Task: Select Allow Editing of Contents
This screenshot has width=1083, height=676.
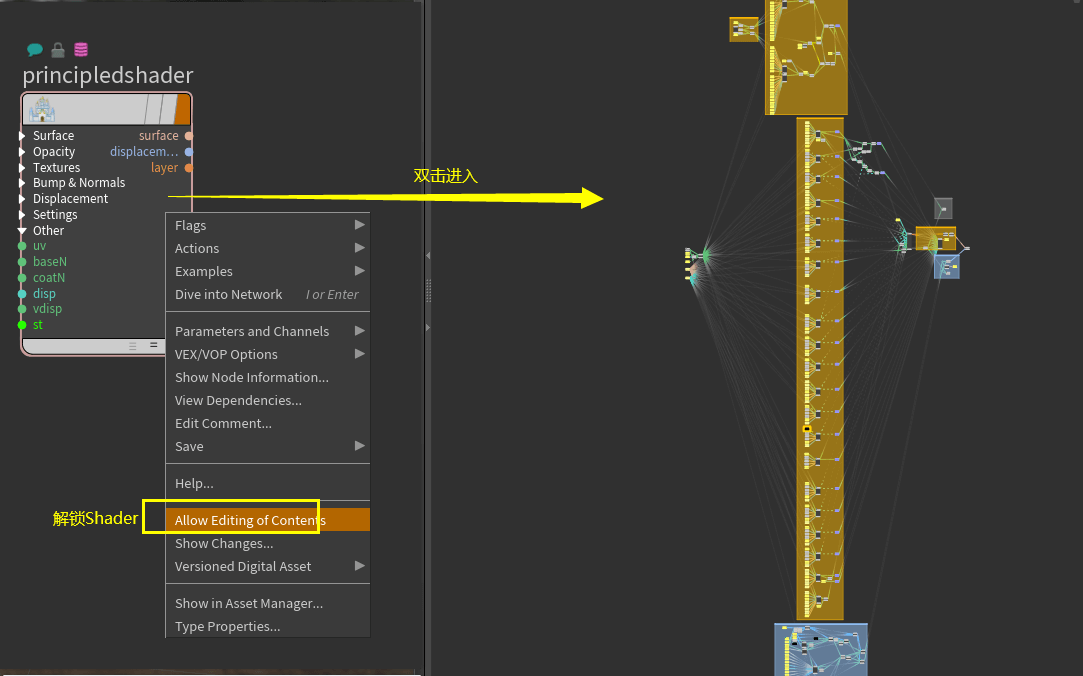Action: (268, 520)
